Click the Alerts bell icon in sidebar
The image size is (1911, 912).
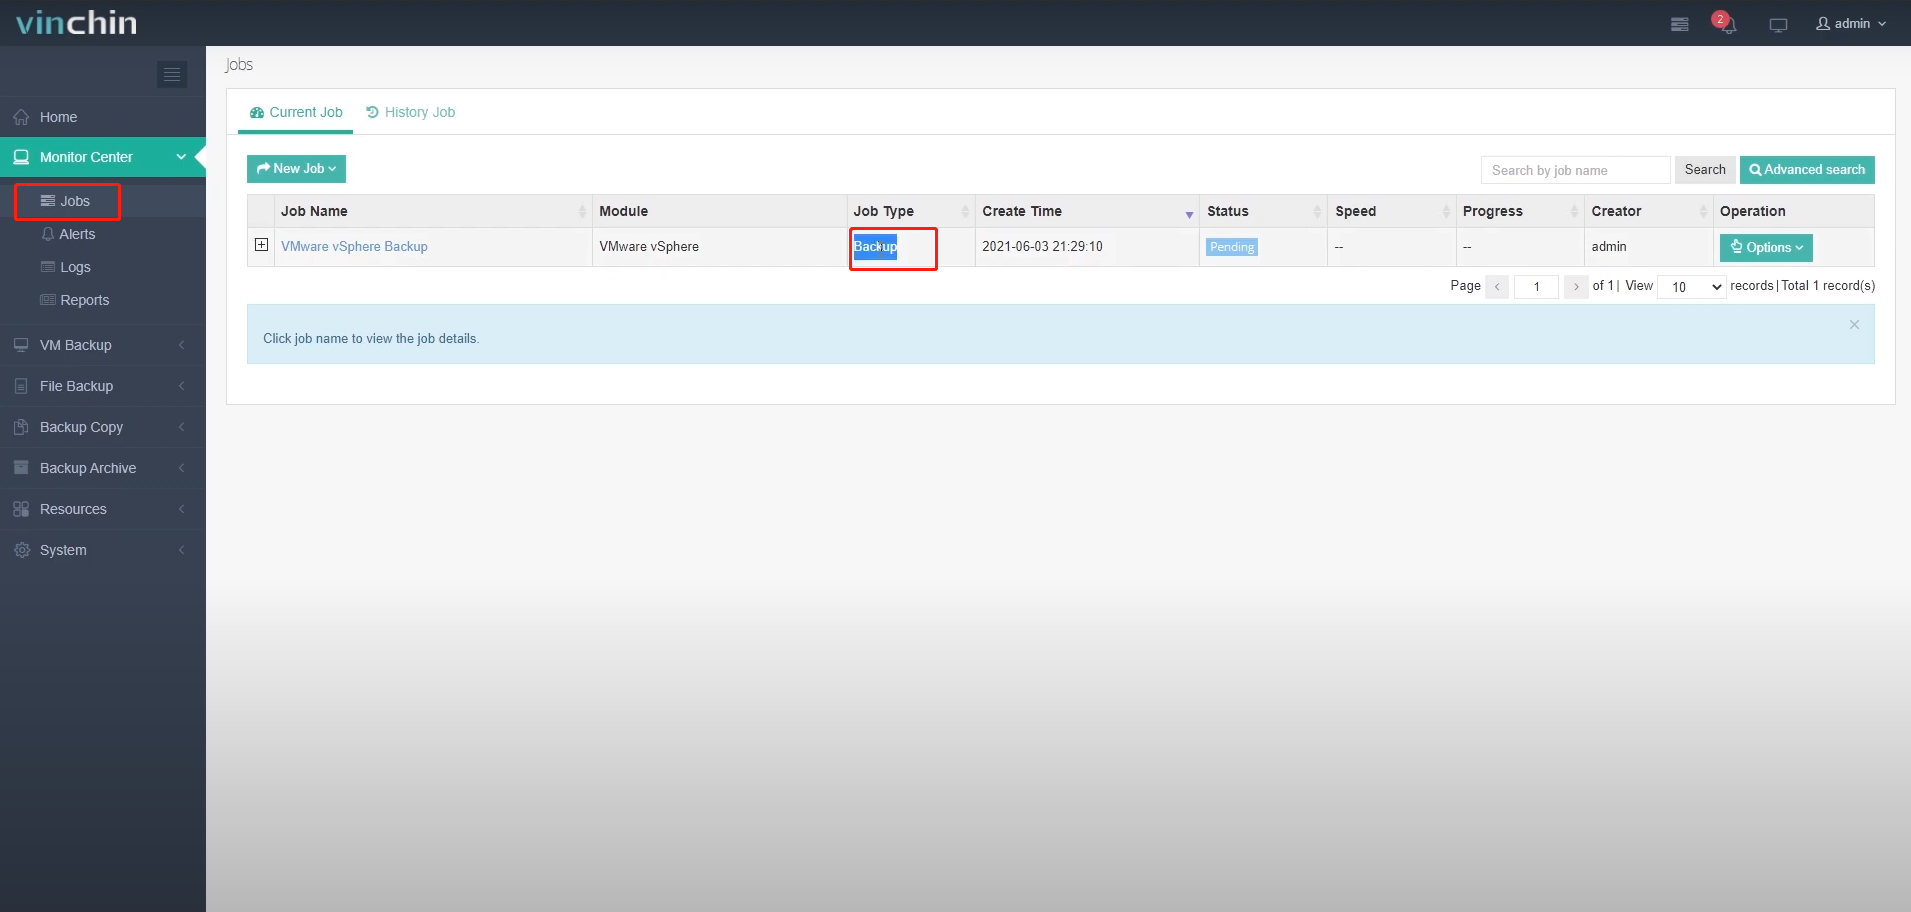48,234
